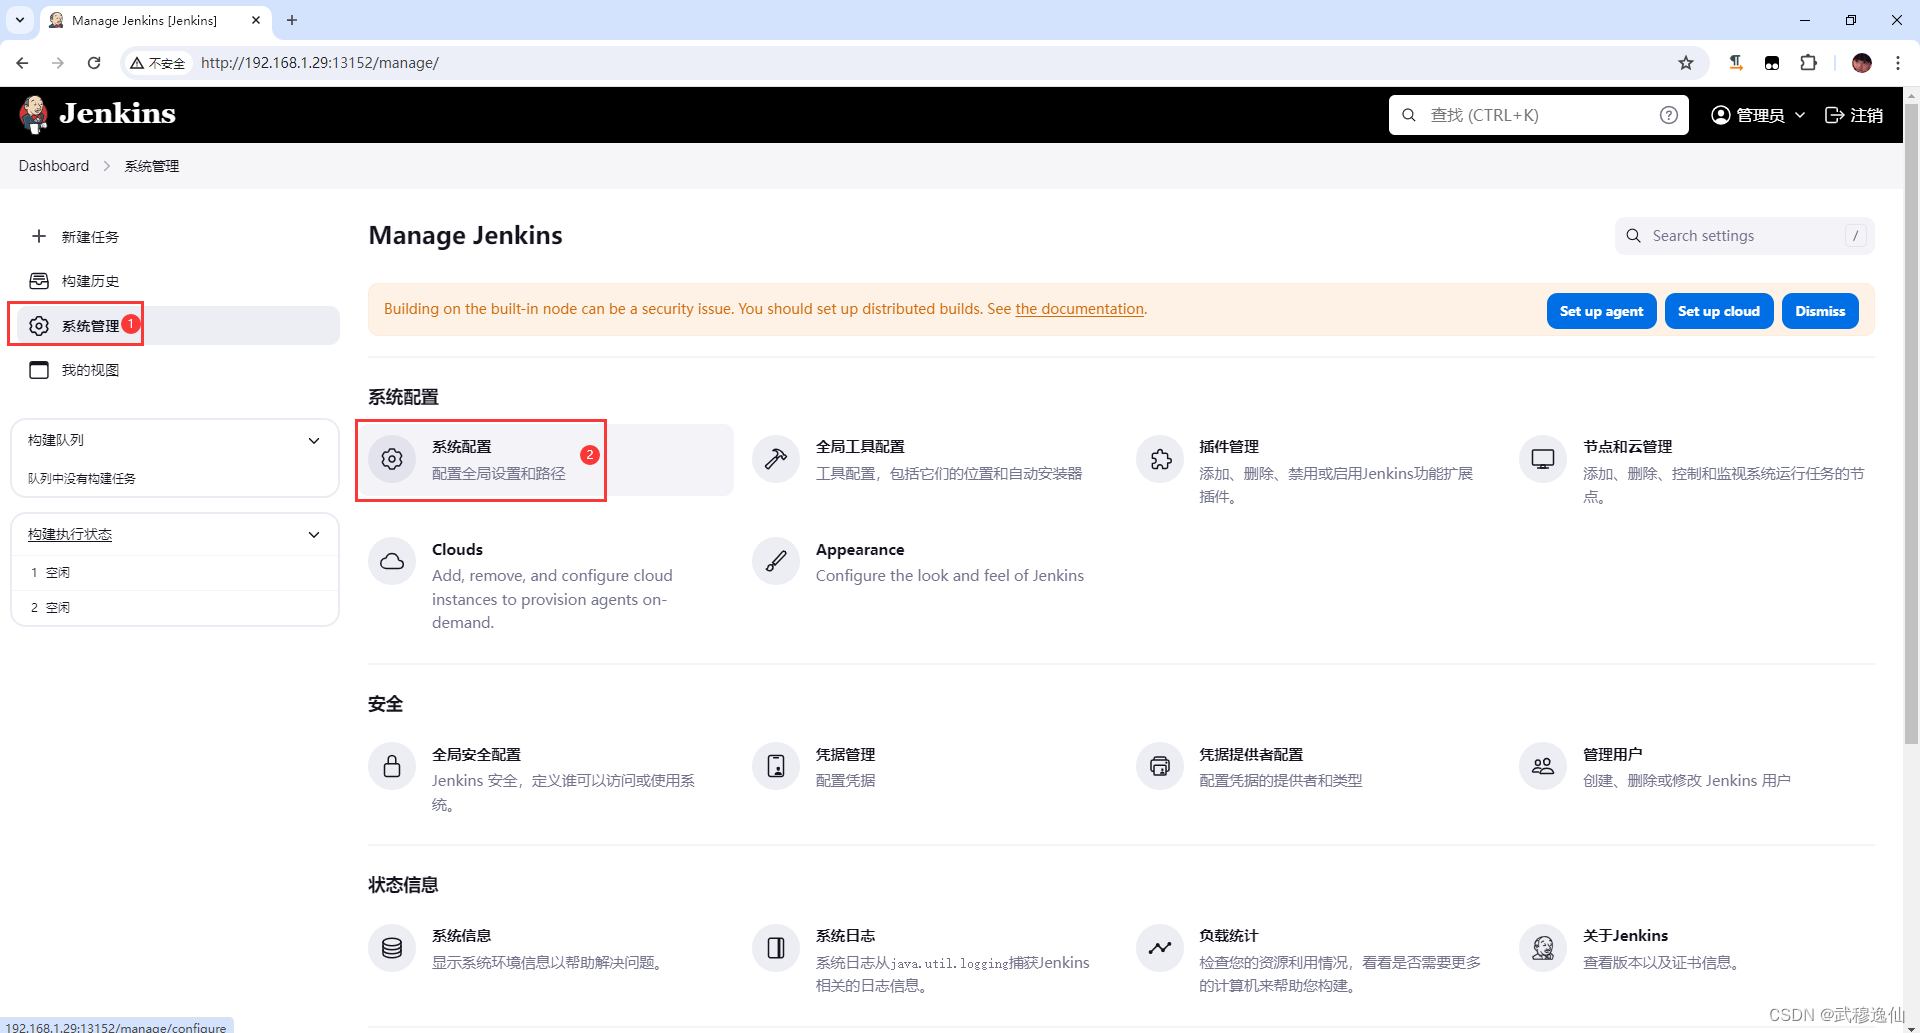
Task: Bookmark this page with the star icon
Action: point(1686,63)
